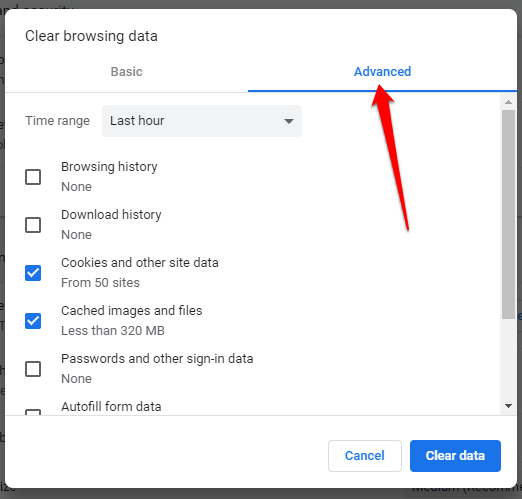
Task: Switch to the Basic tab
Action: click(127, 72)
